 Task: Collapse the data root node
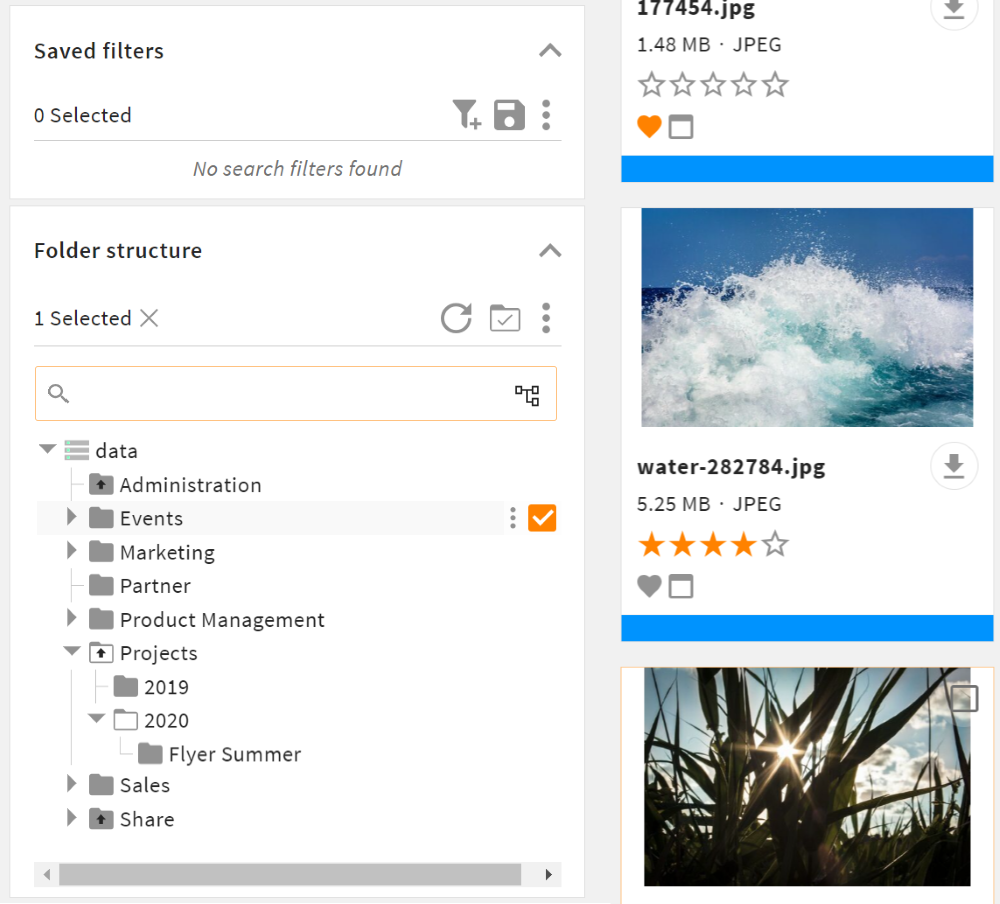[48, 449]
